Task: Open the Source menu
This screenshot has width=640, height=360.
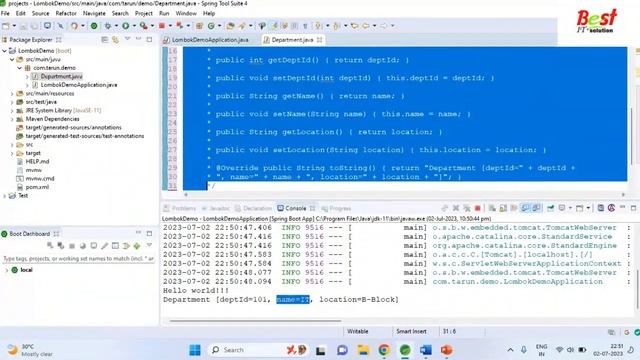Action: pyautogui.click(x=40, y=13)
